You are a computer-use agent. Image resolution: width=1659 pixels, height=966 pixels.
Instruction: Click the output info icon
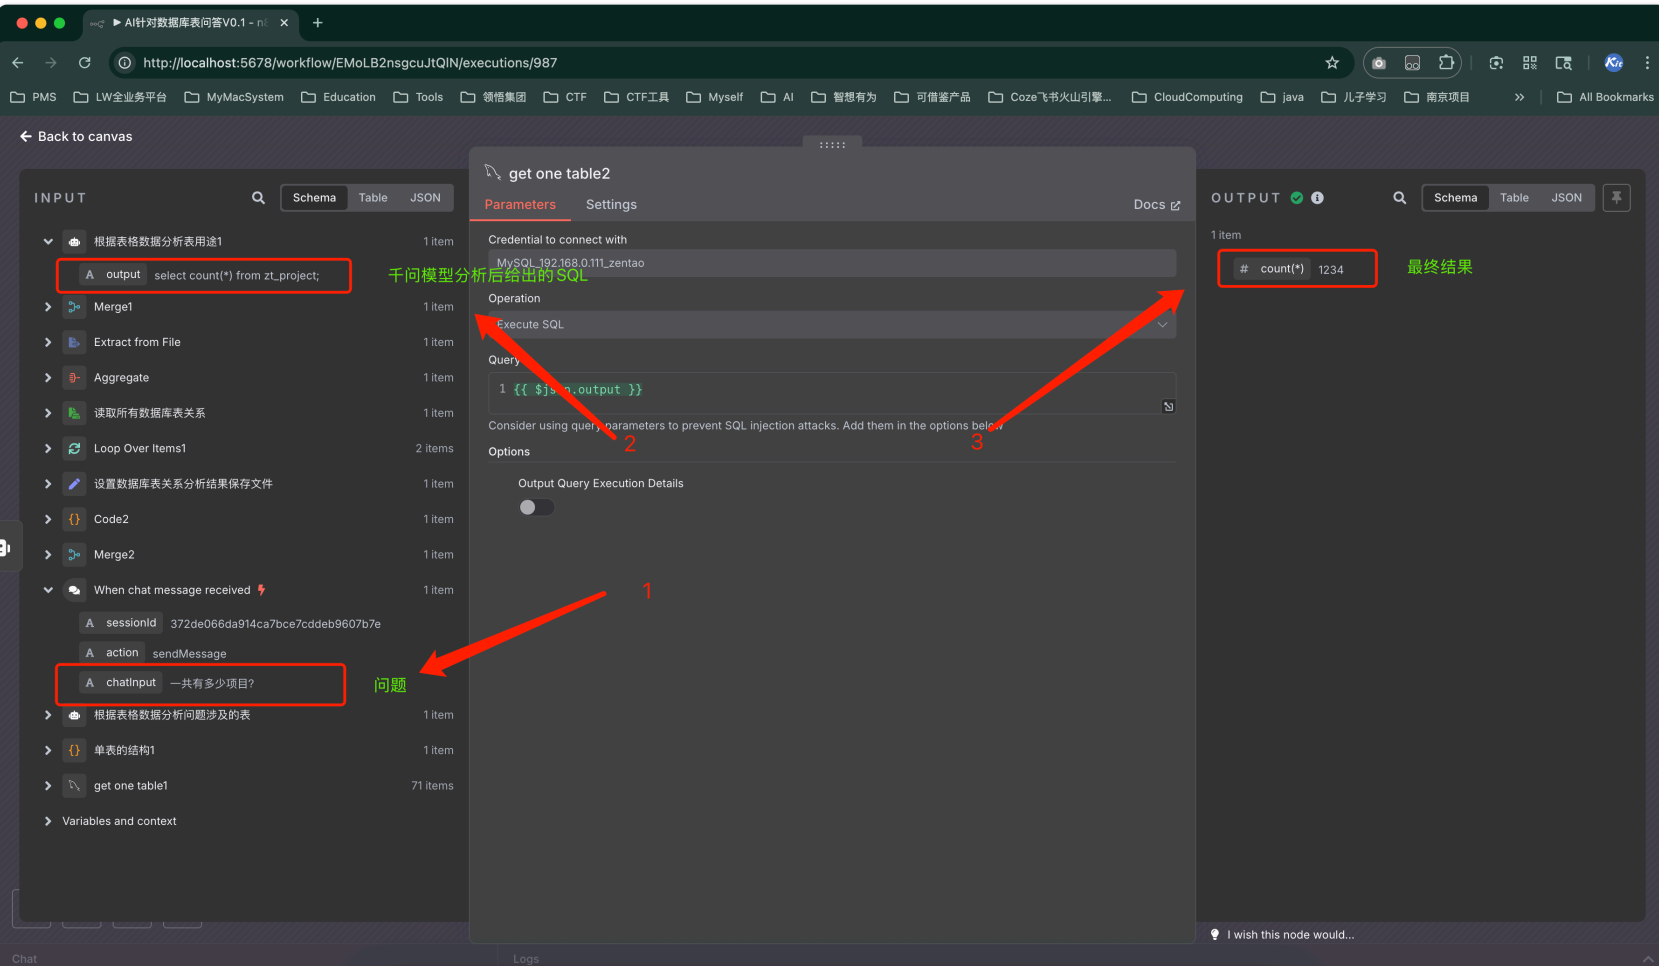click(x=1317, y=198)
